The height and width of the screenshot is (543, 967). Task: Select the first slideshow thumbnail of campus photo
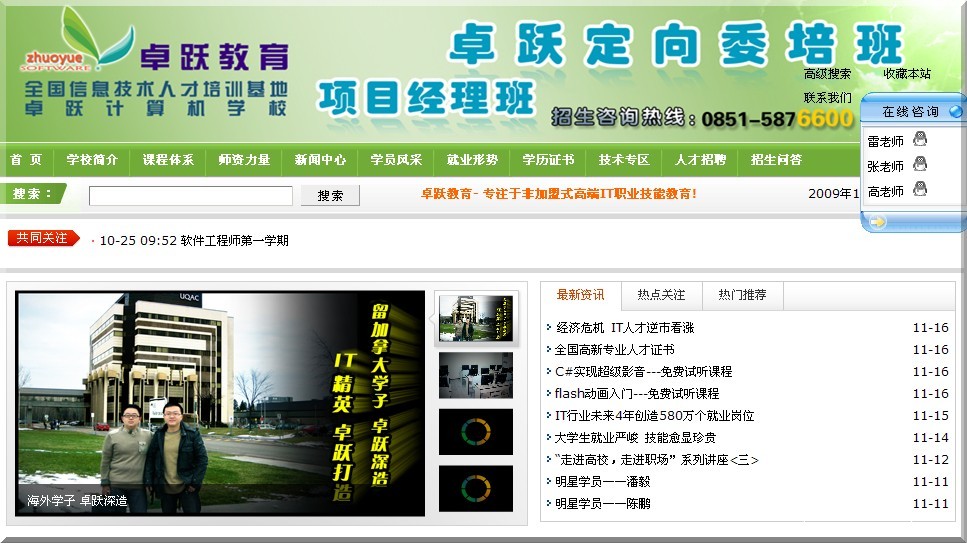476,318
